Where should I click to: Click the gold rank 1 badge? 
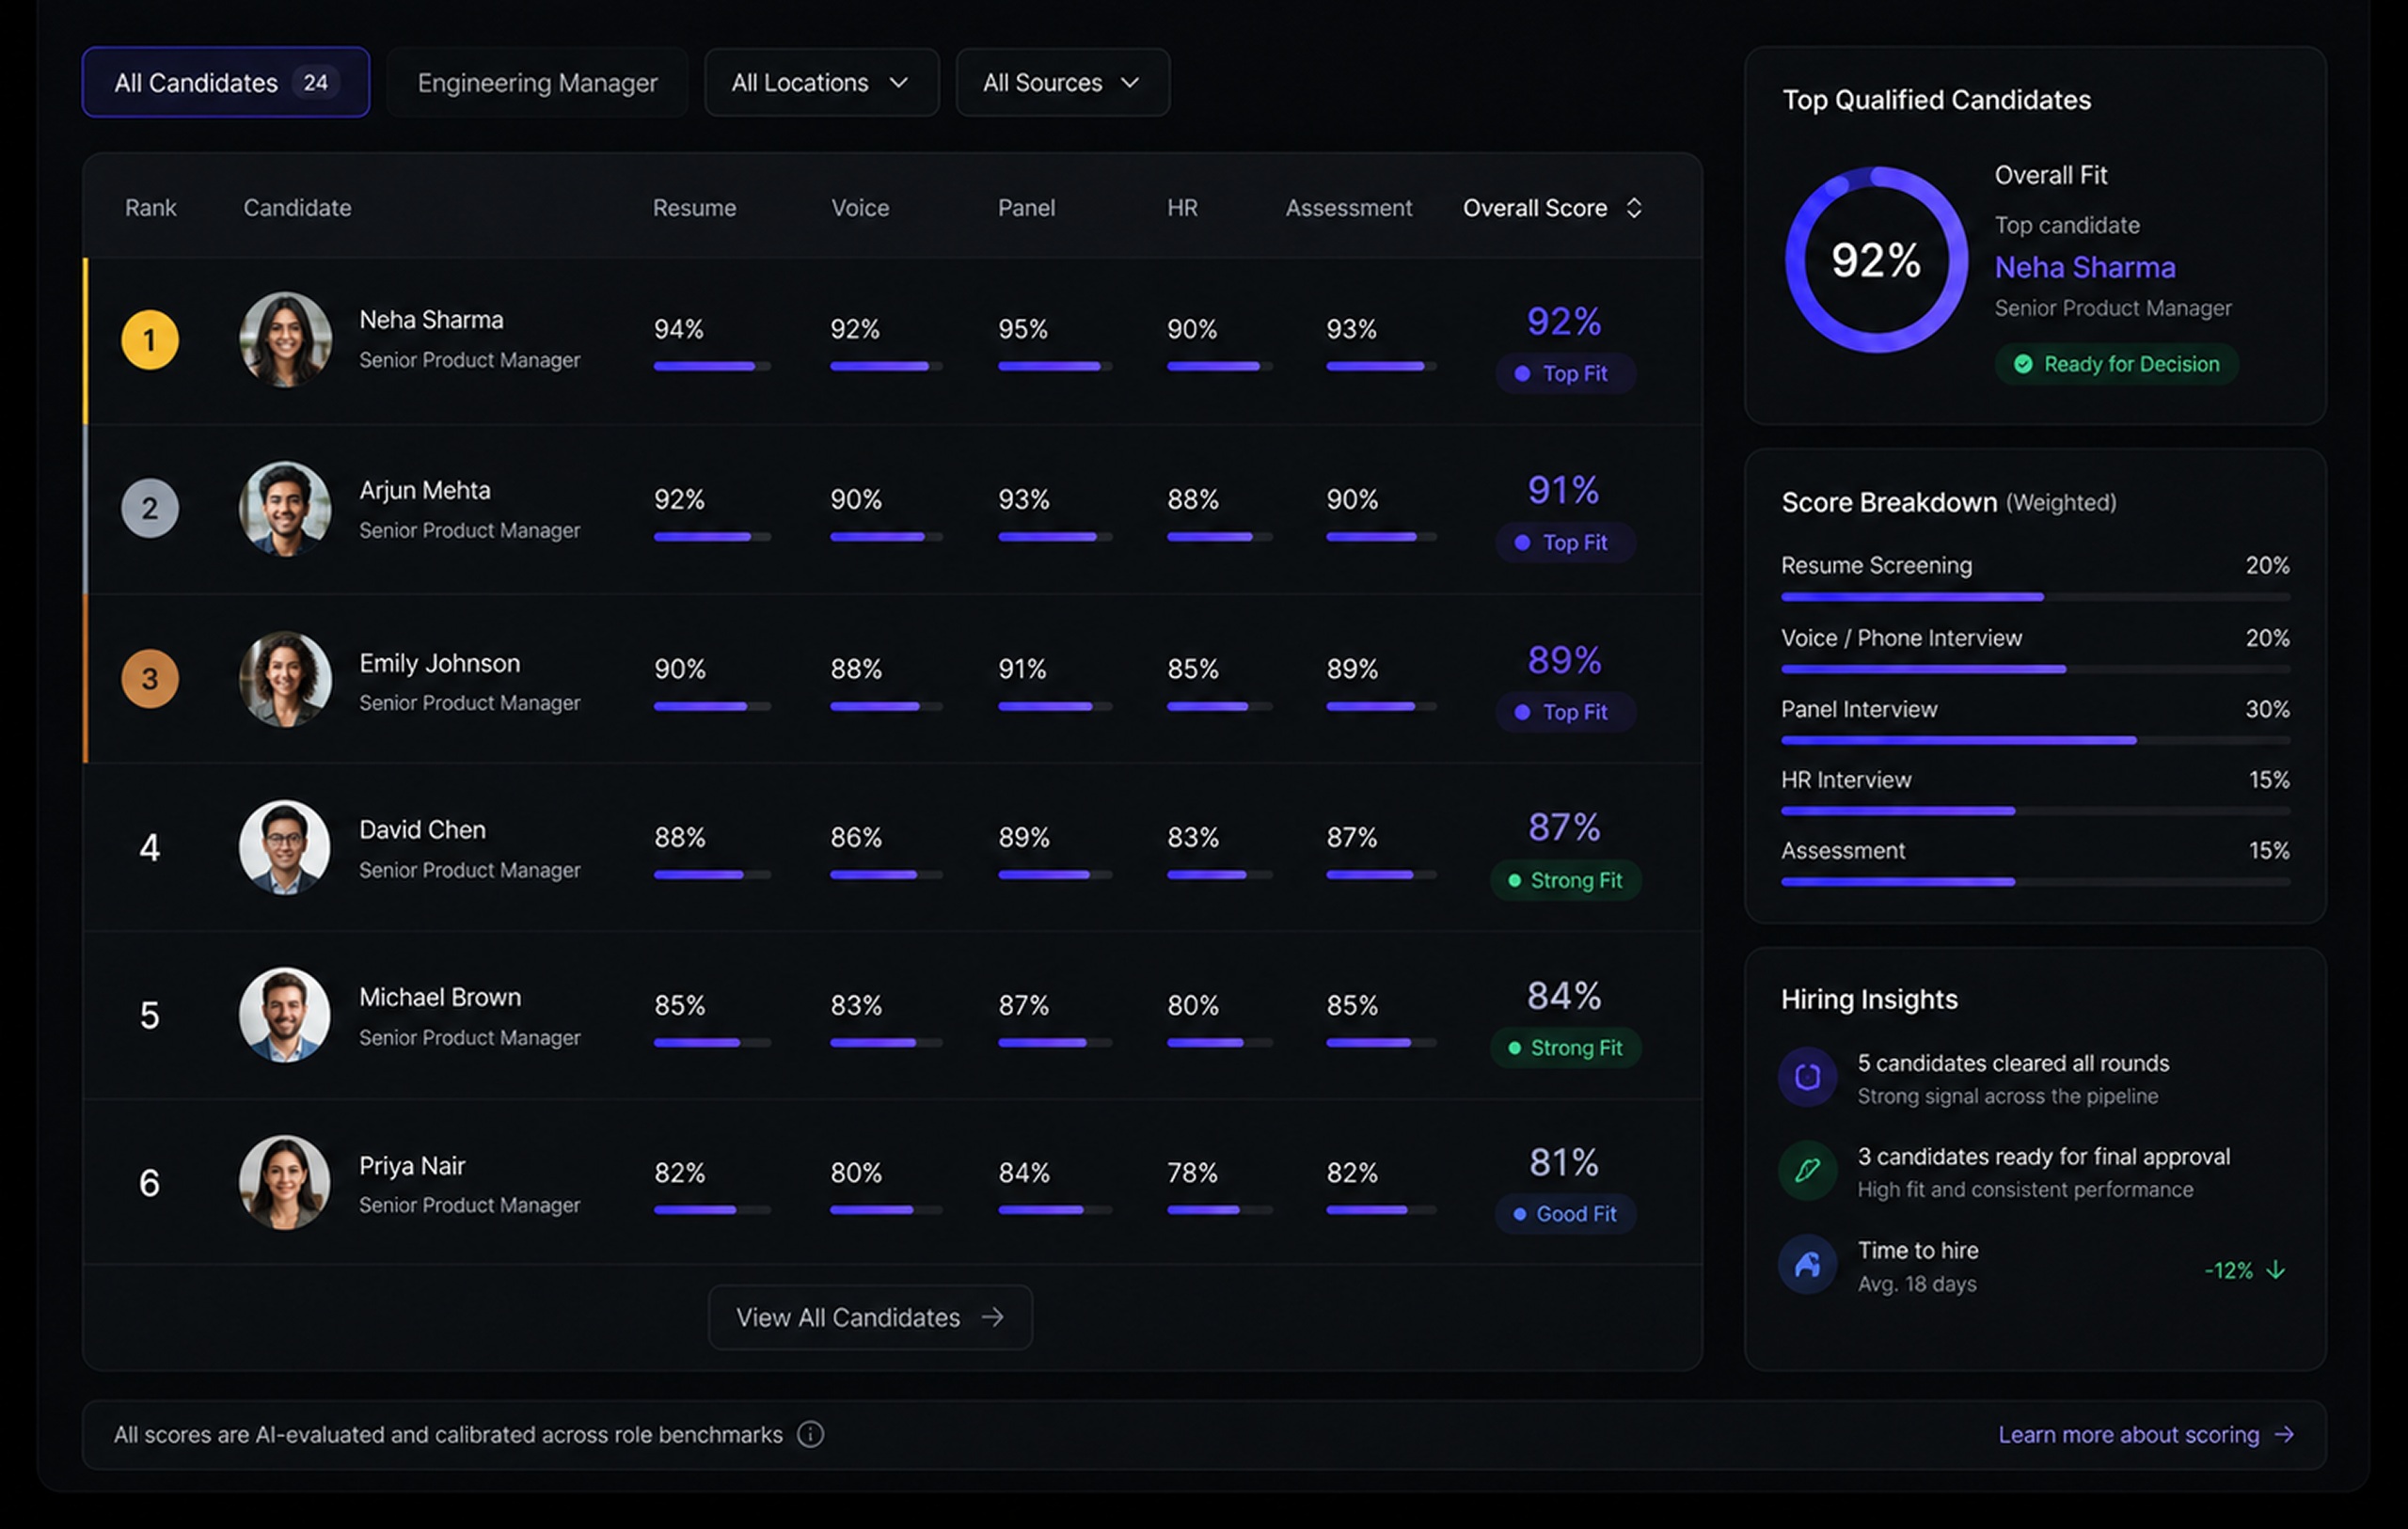tap(150, 340)
